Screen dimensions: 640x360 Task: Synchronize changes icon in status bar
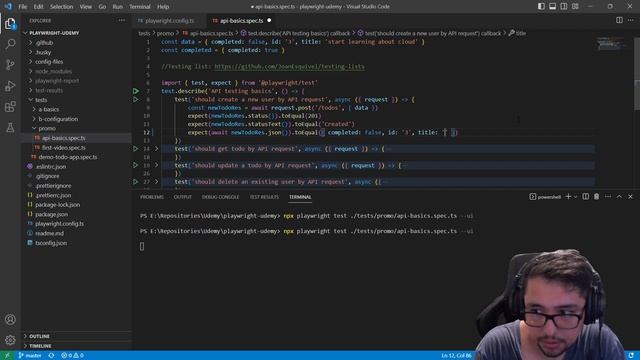tap(51, 356)
